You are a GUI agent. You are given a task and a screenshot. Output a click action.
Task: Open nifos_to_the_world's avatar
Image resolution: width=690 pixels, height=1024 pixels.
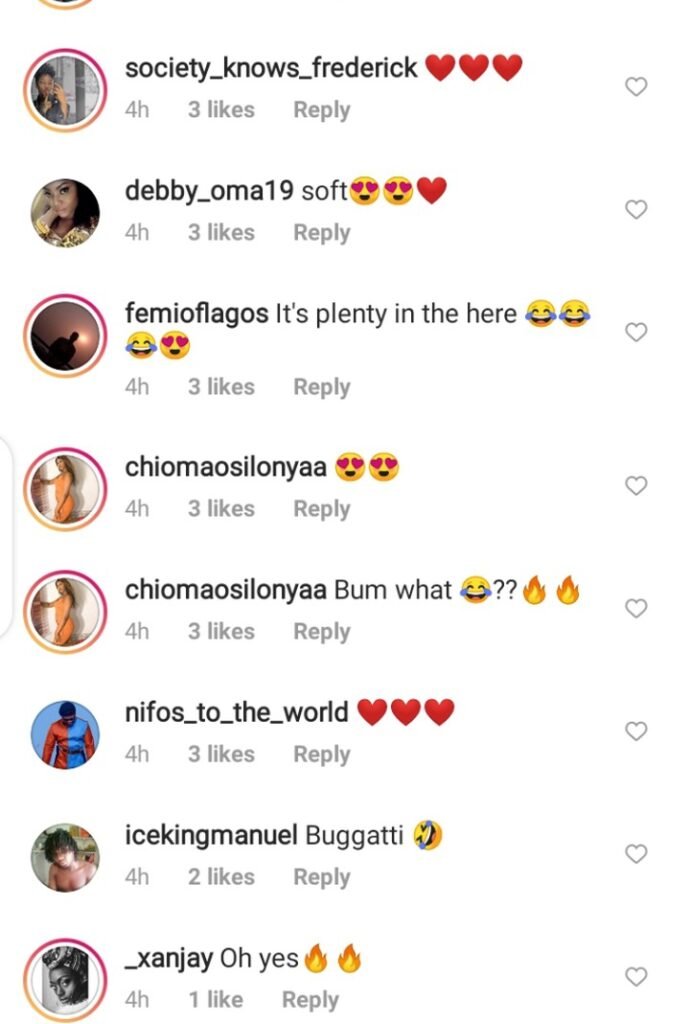[x=65, y=734]
